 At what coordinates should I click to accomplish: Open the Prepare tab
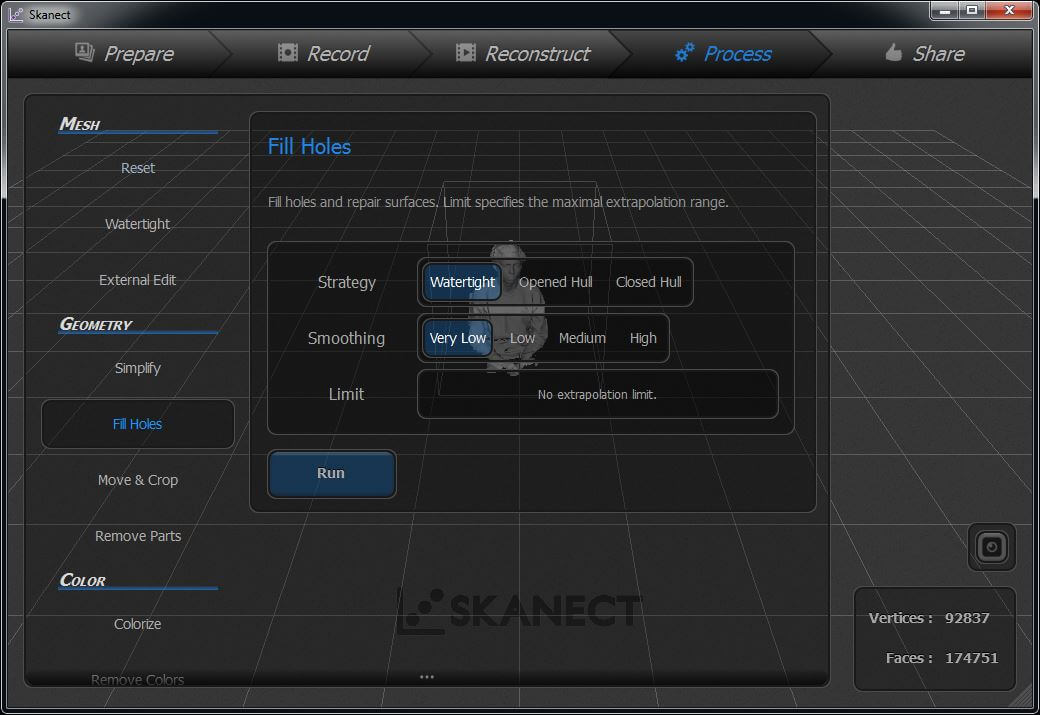tap(124, 53)
